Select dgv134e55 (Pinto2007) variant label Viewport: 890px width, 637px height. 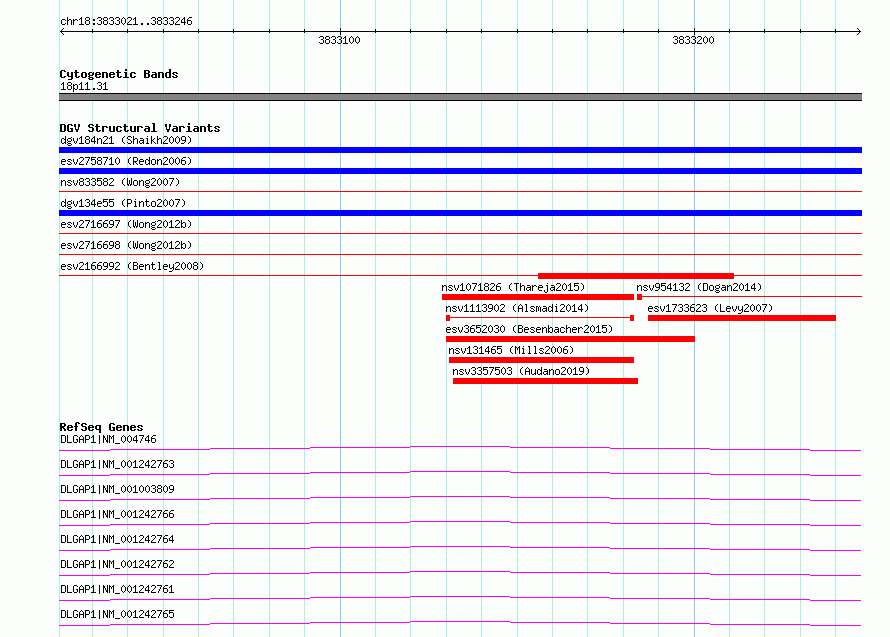pyautogui.click(x=123, y=203)
